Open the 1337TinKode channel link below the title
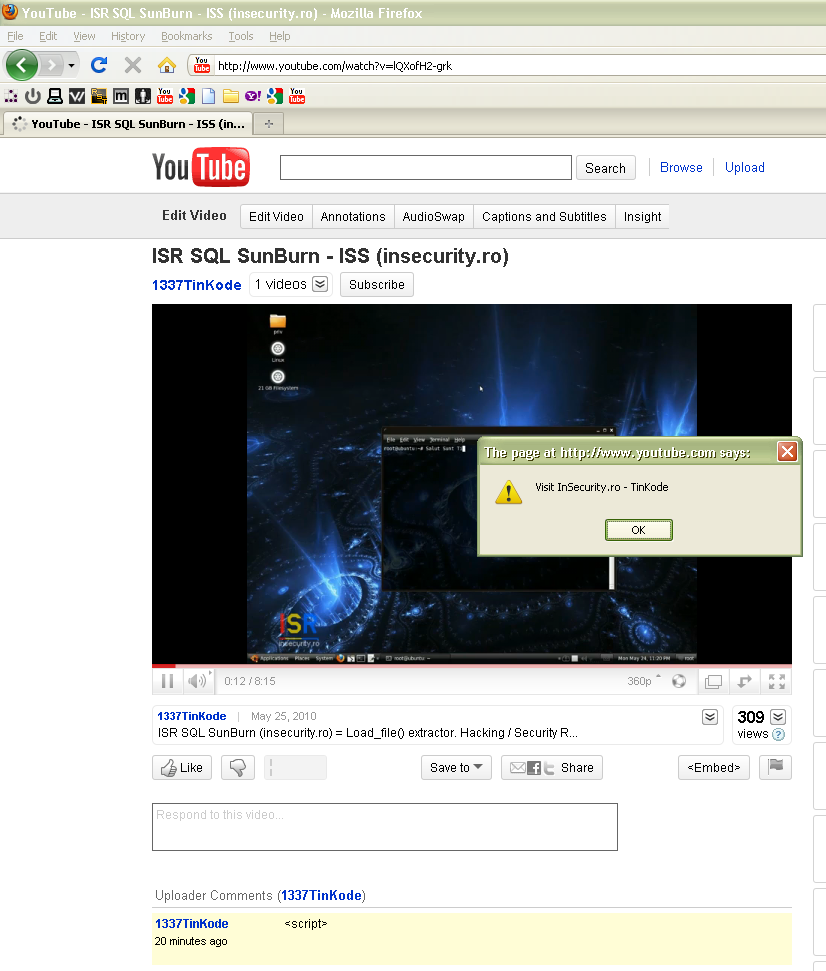826x971 pixels. pos(197,285)
